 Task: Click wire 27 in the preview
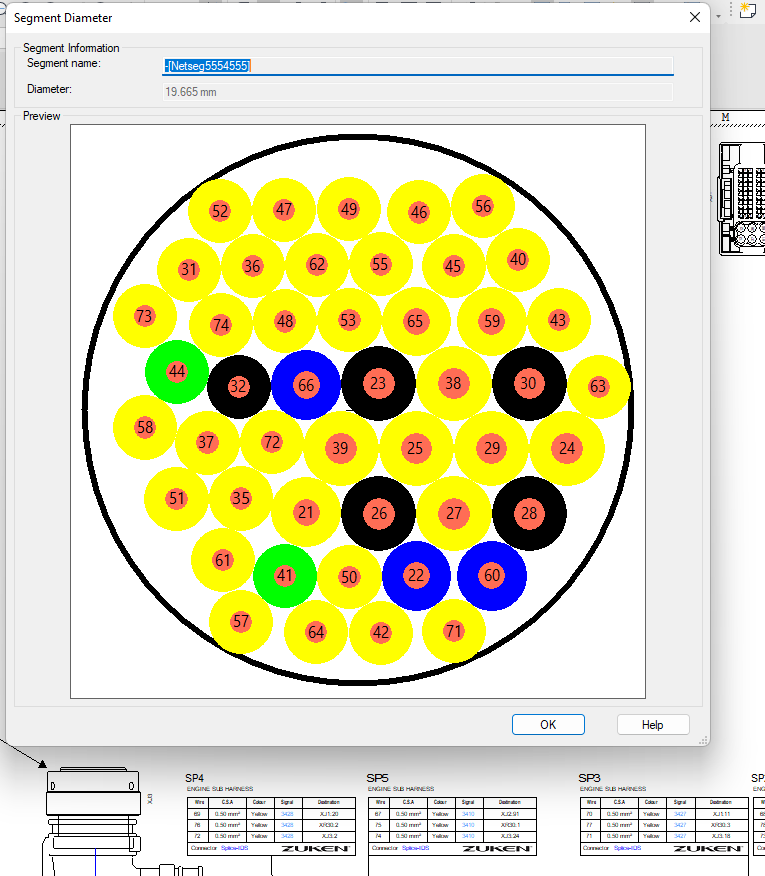pos(454,513)
